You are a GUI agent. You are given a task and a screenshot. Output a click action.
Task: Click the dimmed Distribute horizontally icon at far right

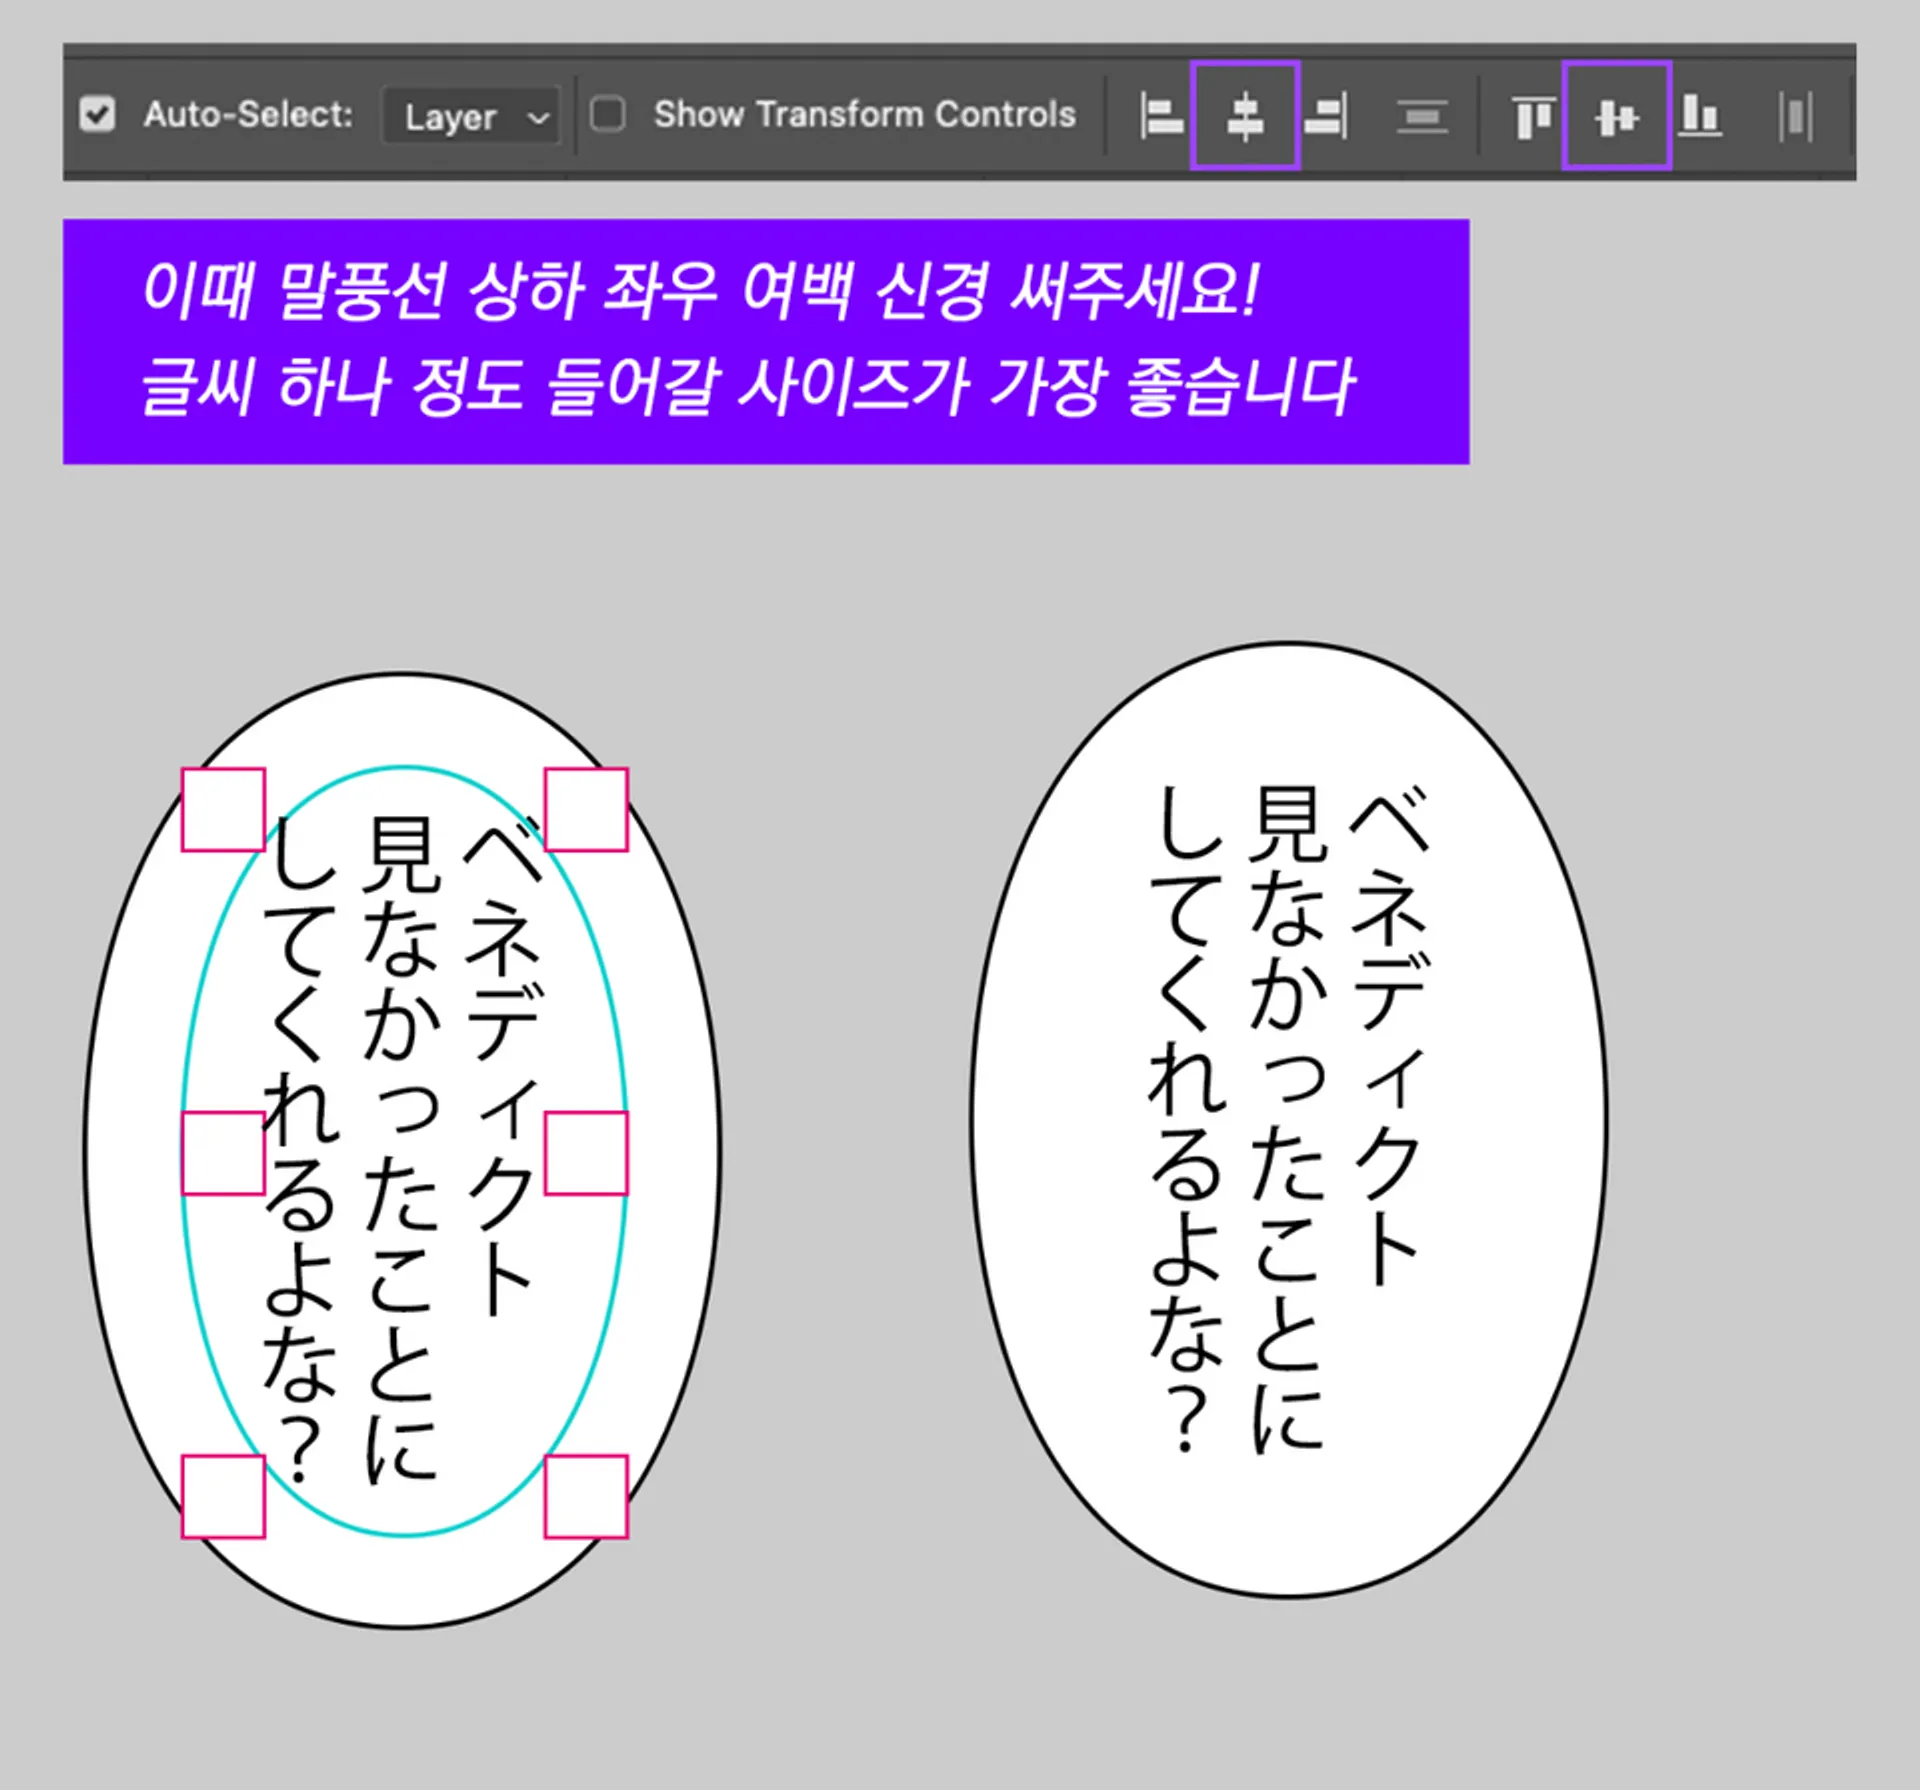[x=1796, y=116]
